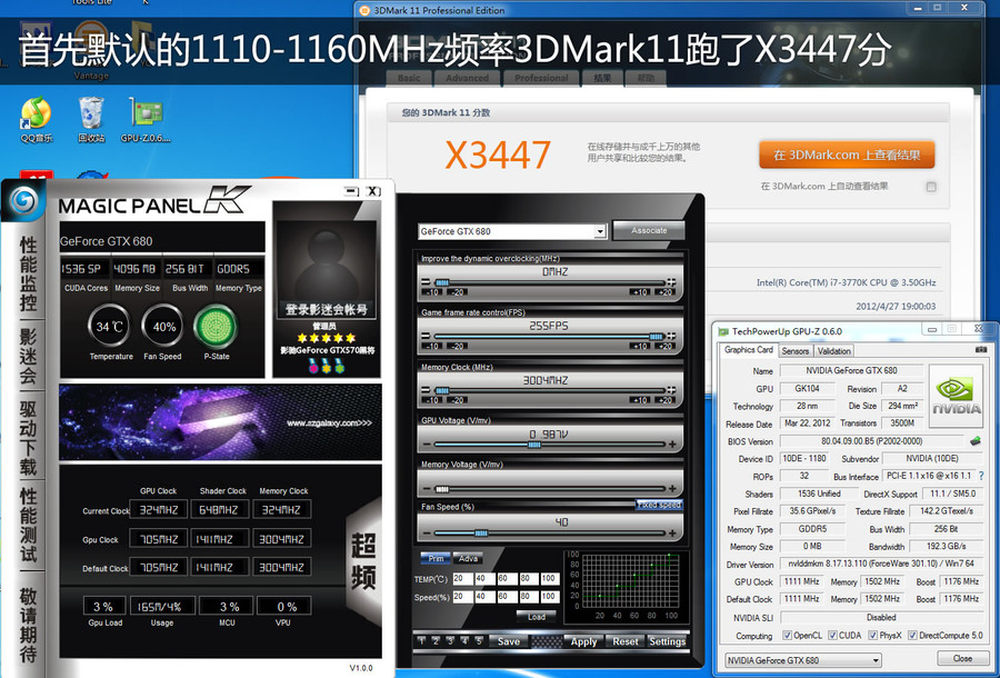
Task: Open 性能监控 in Magic Panel sidebar
Action: [x=27, y=274]
